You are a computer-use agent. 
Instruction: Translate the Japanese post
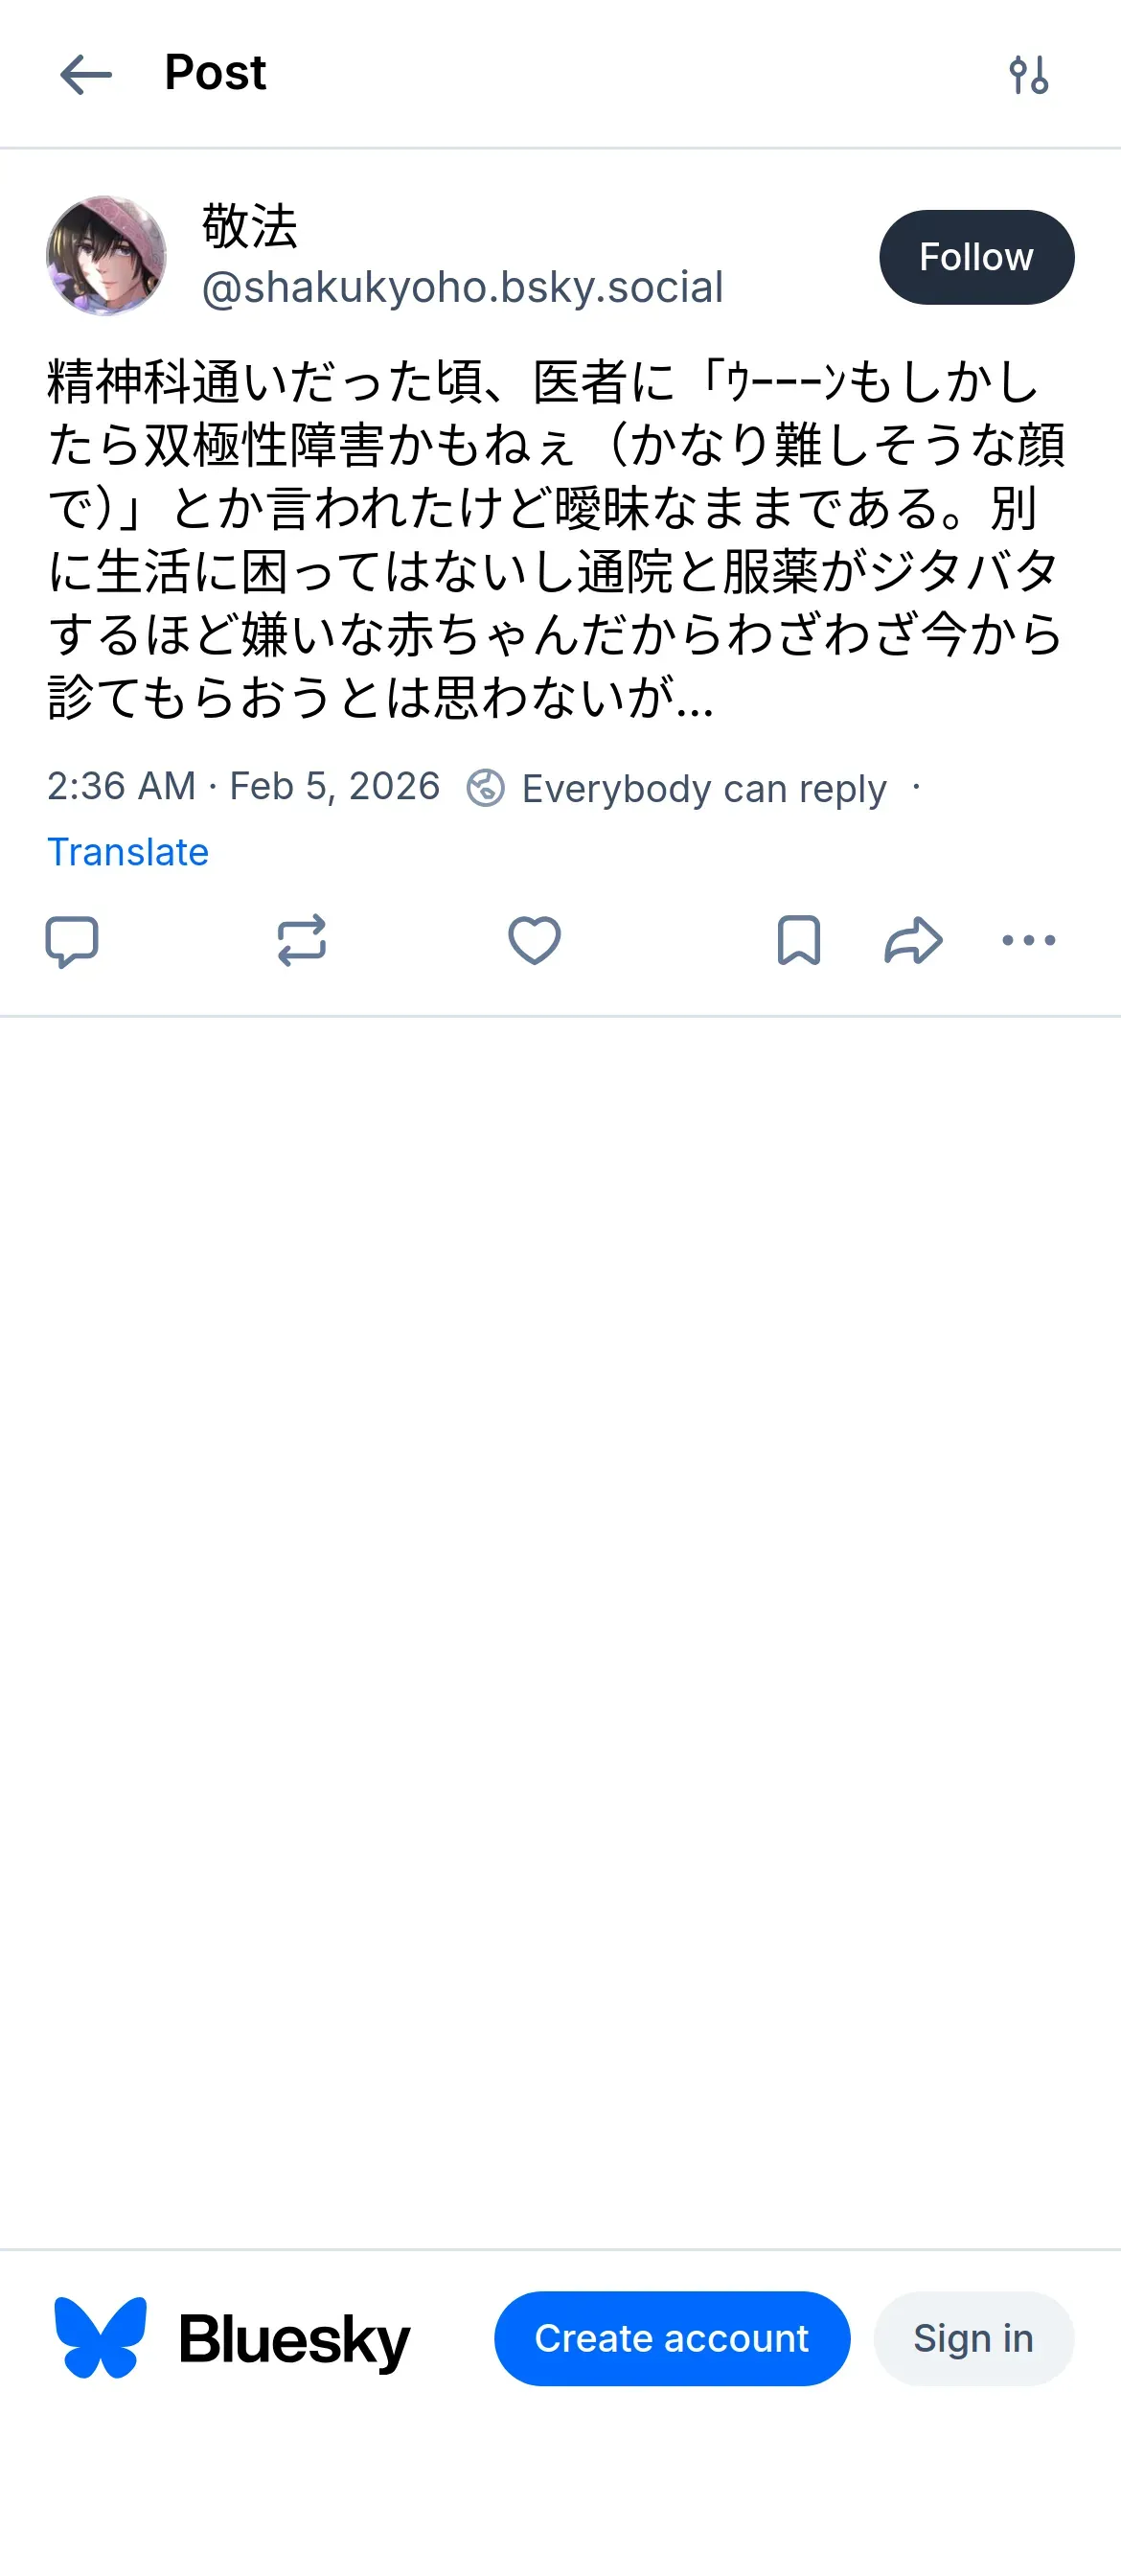[x=128, y=852]
